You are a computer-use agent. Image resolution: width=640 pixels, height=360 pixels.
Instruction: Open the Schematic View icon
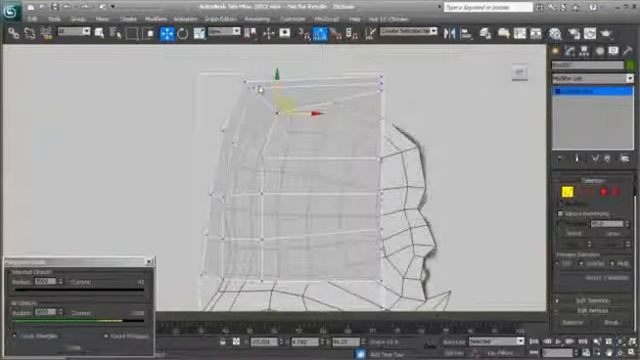(536, 33)
